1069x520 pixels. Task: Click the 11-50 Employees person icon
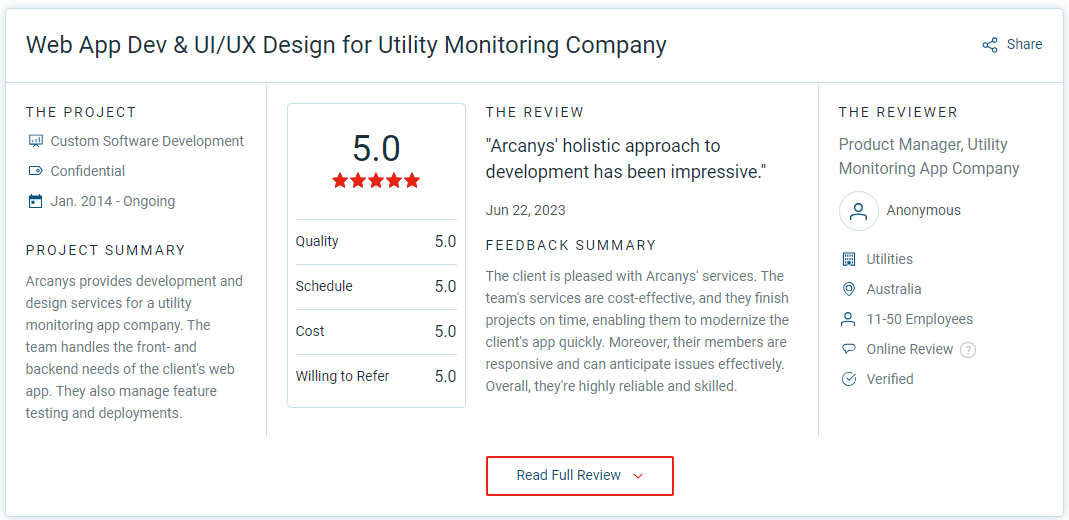[849, 319]
